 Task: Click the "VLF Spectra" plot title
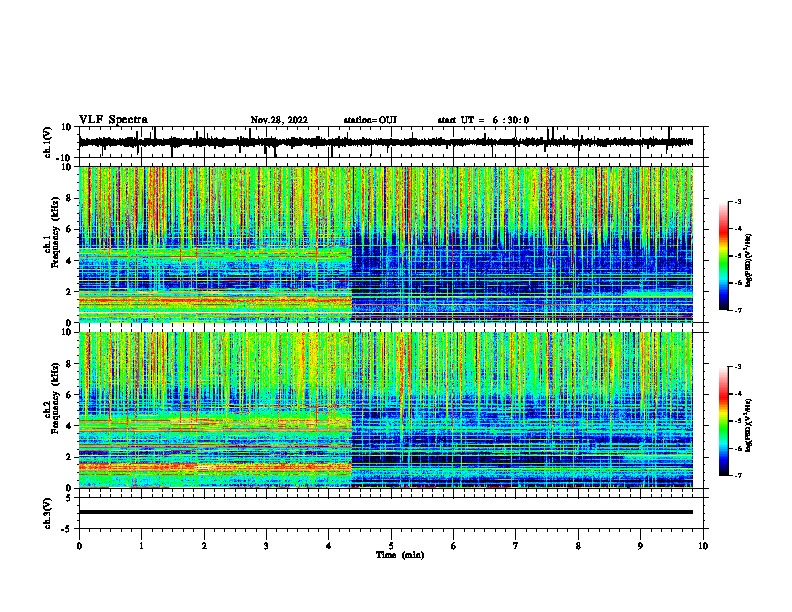pos(113,120)
